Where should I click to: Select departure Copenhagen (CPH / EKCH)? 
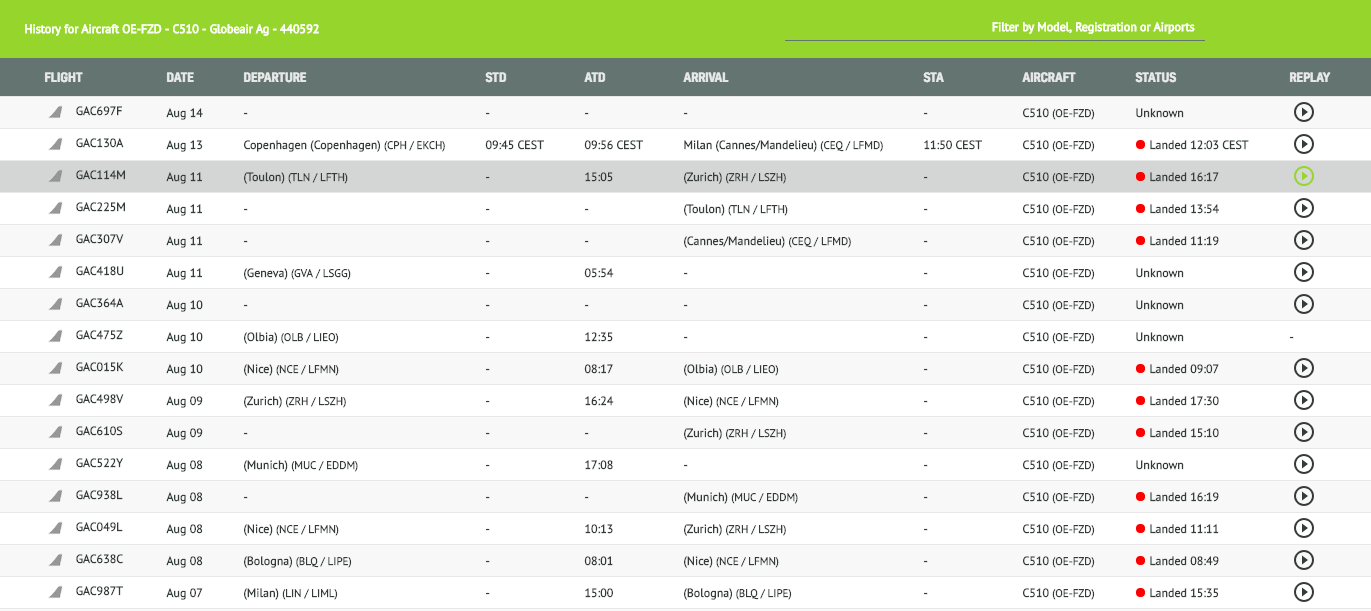point(344,145)
